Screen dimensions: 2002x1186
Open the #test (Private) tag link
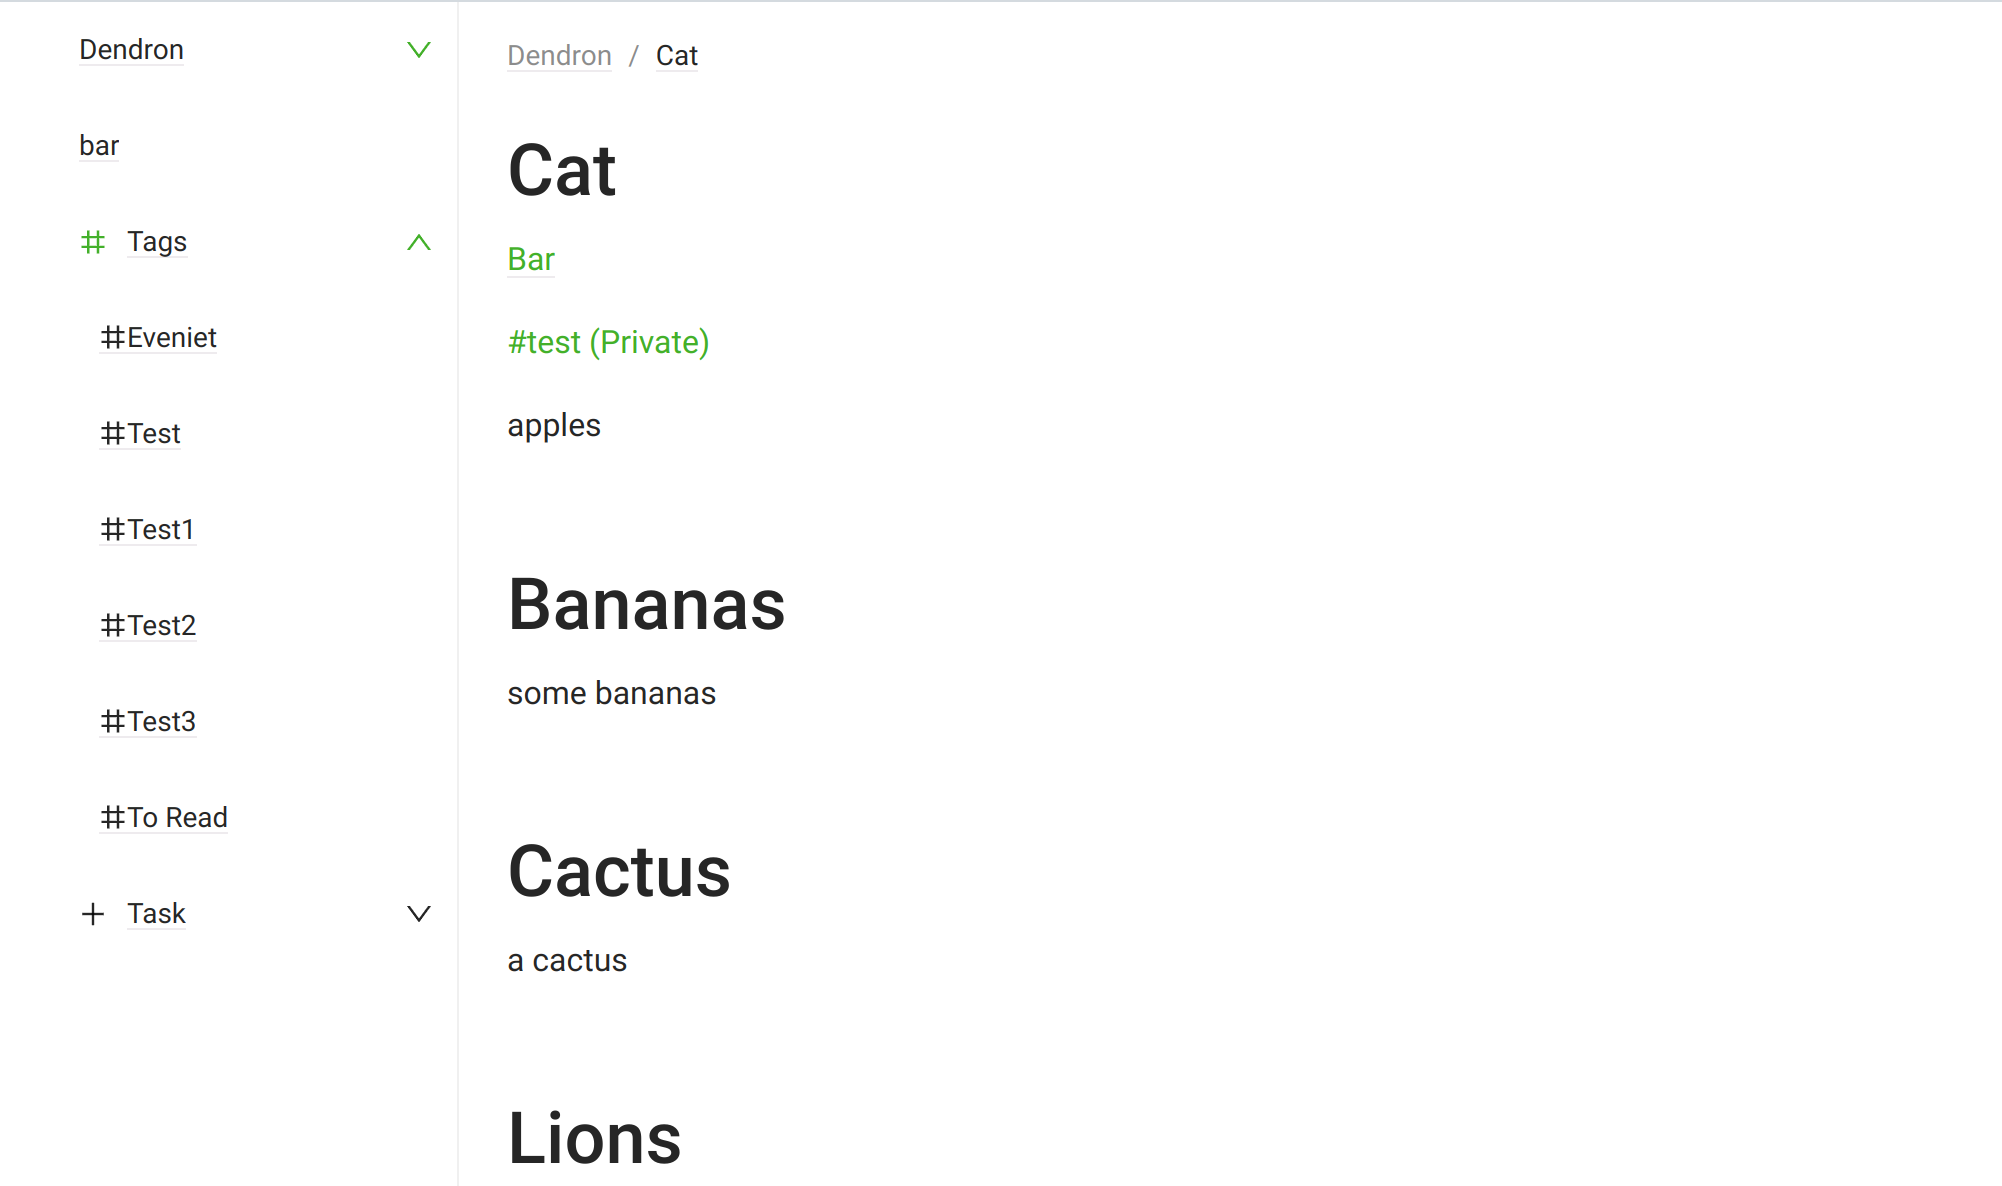pos(608,342)
